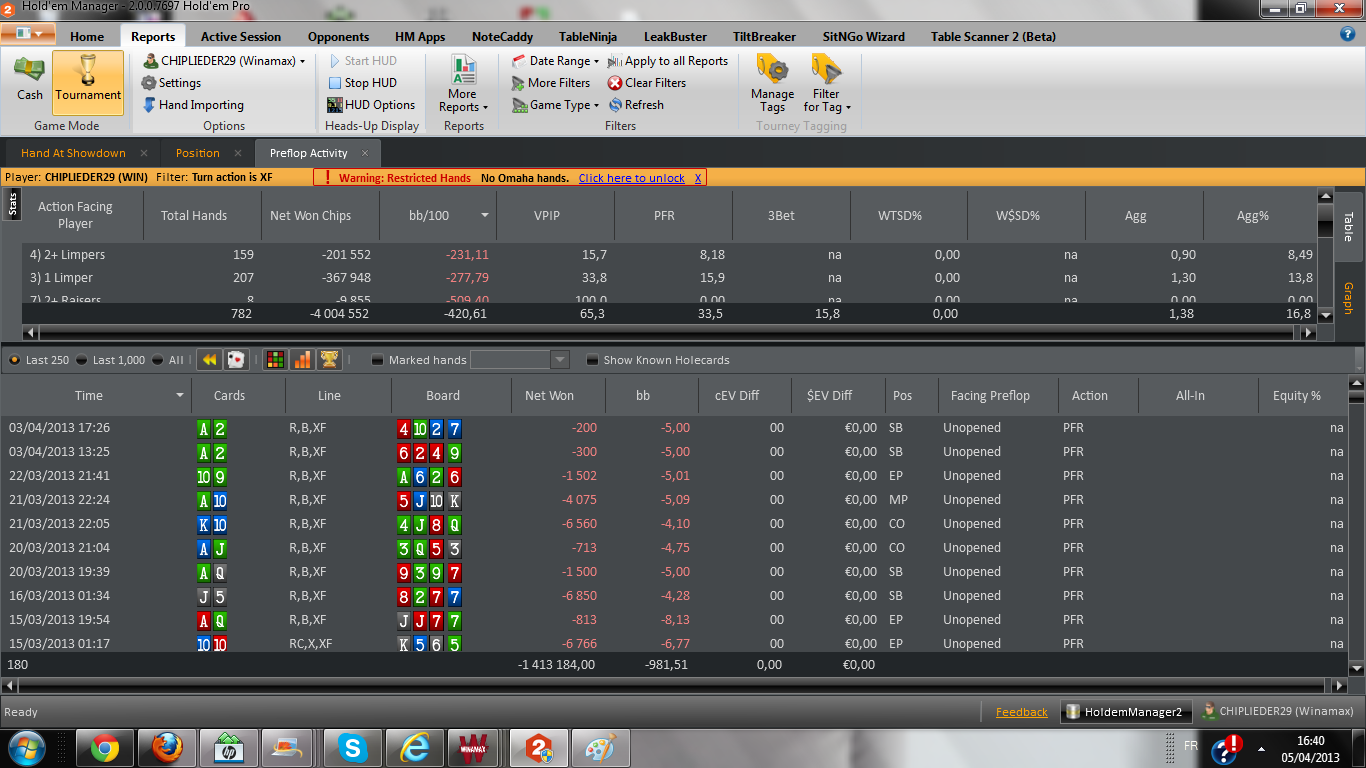This screenshot has height=768, width=1366.
Task: Sort by Time column arrow
Action: tap(180, 396)
